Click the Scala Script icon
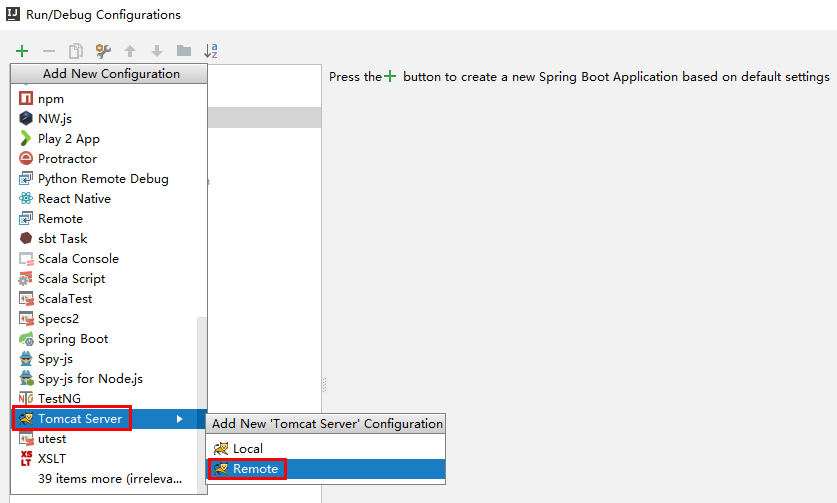The width and height of the screenshot is (837, 503). pyautogui.click(x=26, y=278)
